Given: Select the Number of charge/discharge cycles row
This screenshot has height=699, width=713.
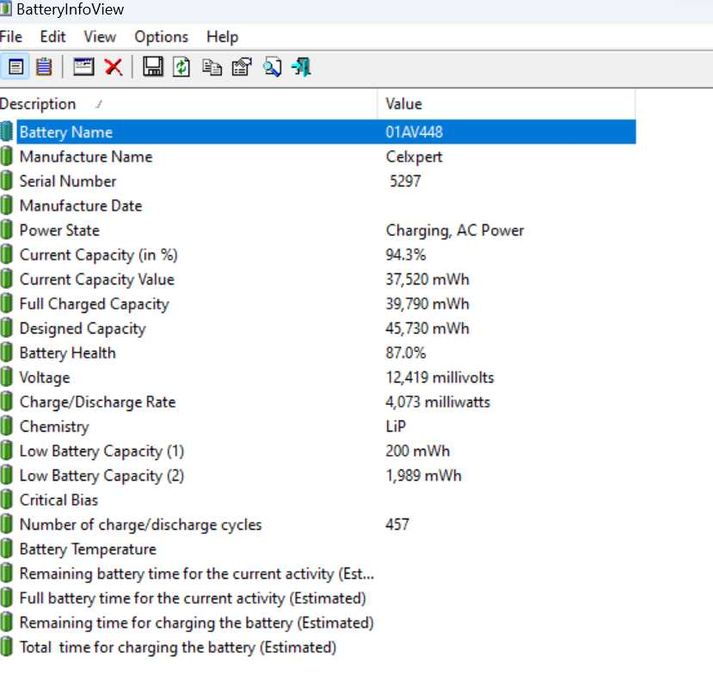Looking at the screenshot, I should click(318, 525).
